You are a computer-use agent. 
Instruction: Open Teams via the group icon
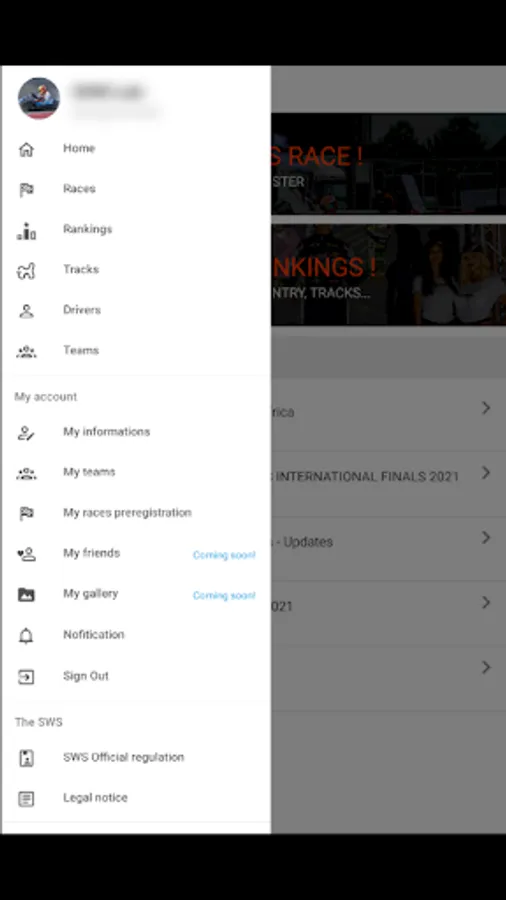pos(26,351)
